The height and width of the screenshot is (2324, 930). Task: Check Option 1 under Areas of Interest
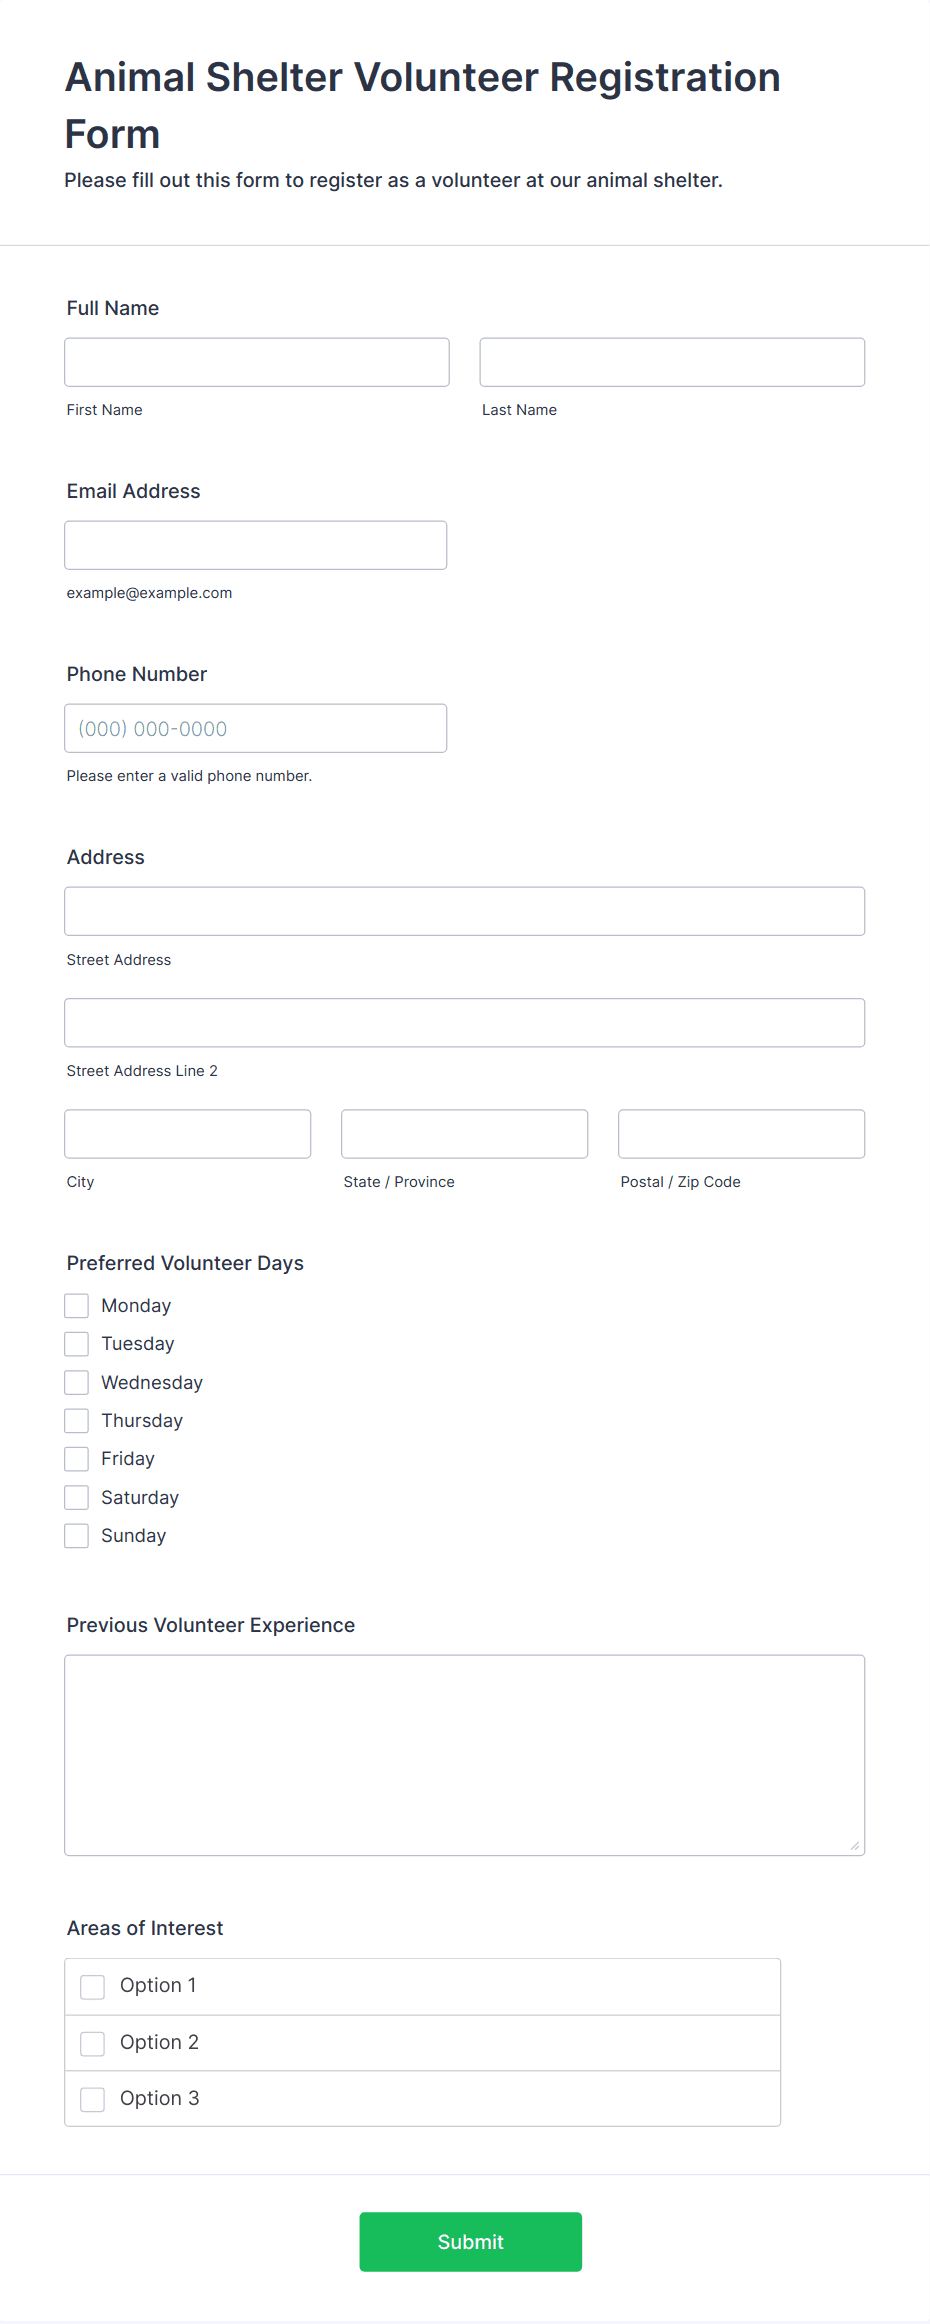click(x=93, y=1987)
